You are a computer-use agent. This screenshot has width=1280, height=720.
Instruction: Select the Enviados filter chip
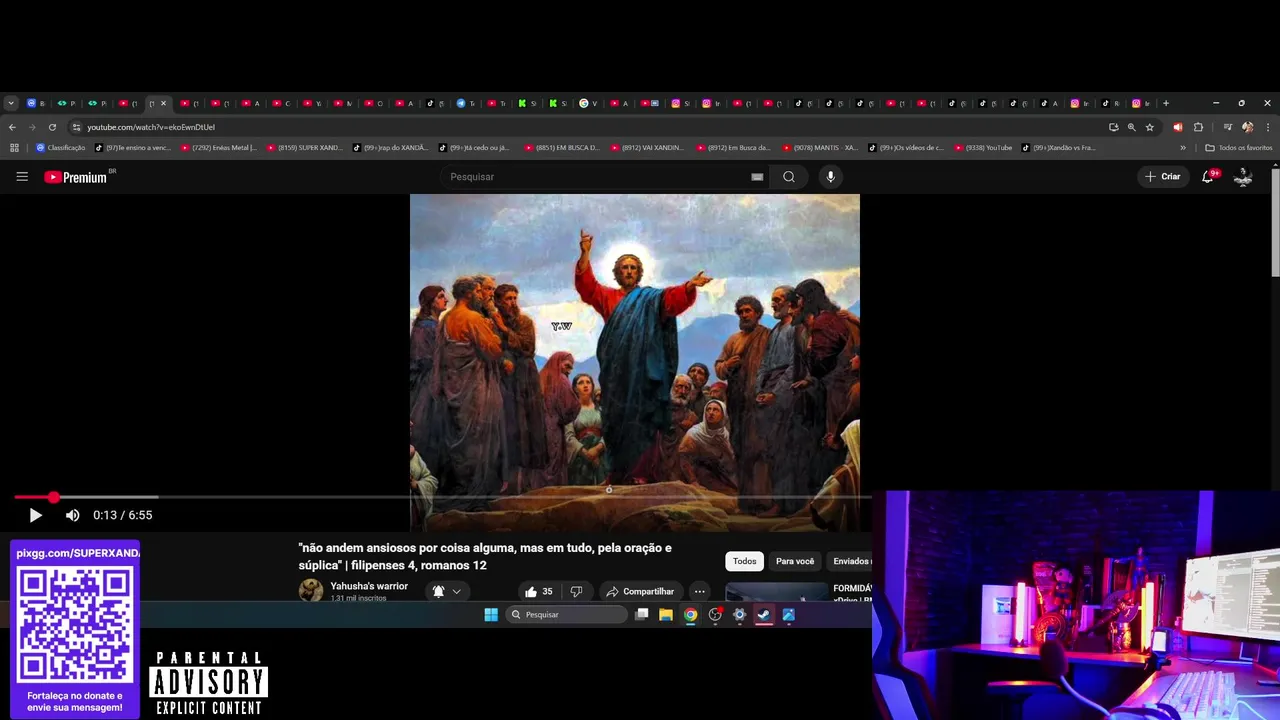tap(850, 561)
